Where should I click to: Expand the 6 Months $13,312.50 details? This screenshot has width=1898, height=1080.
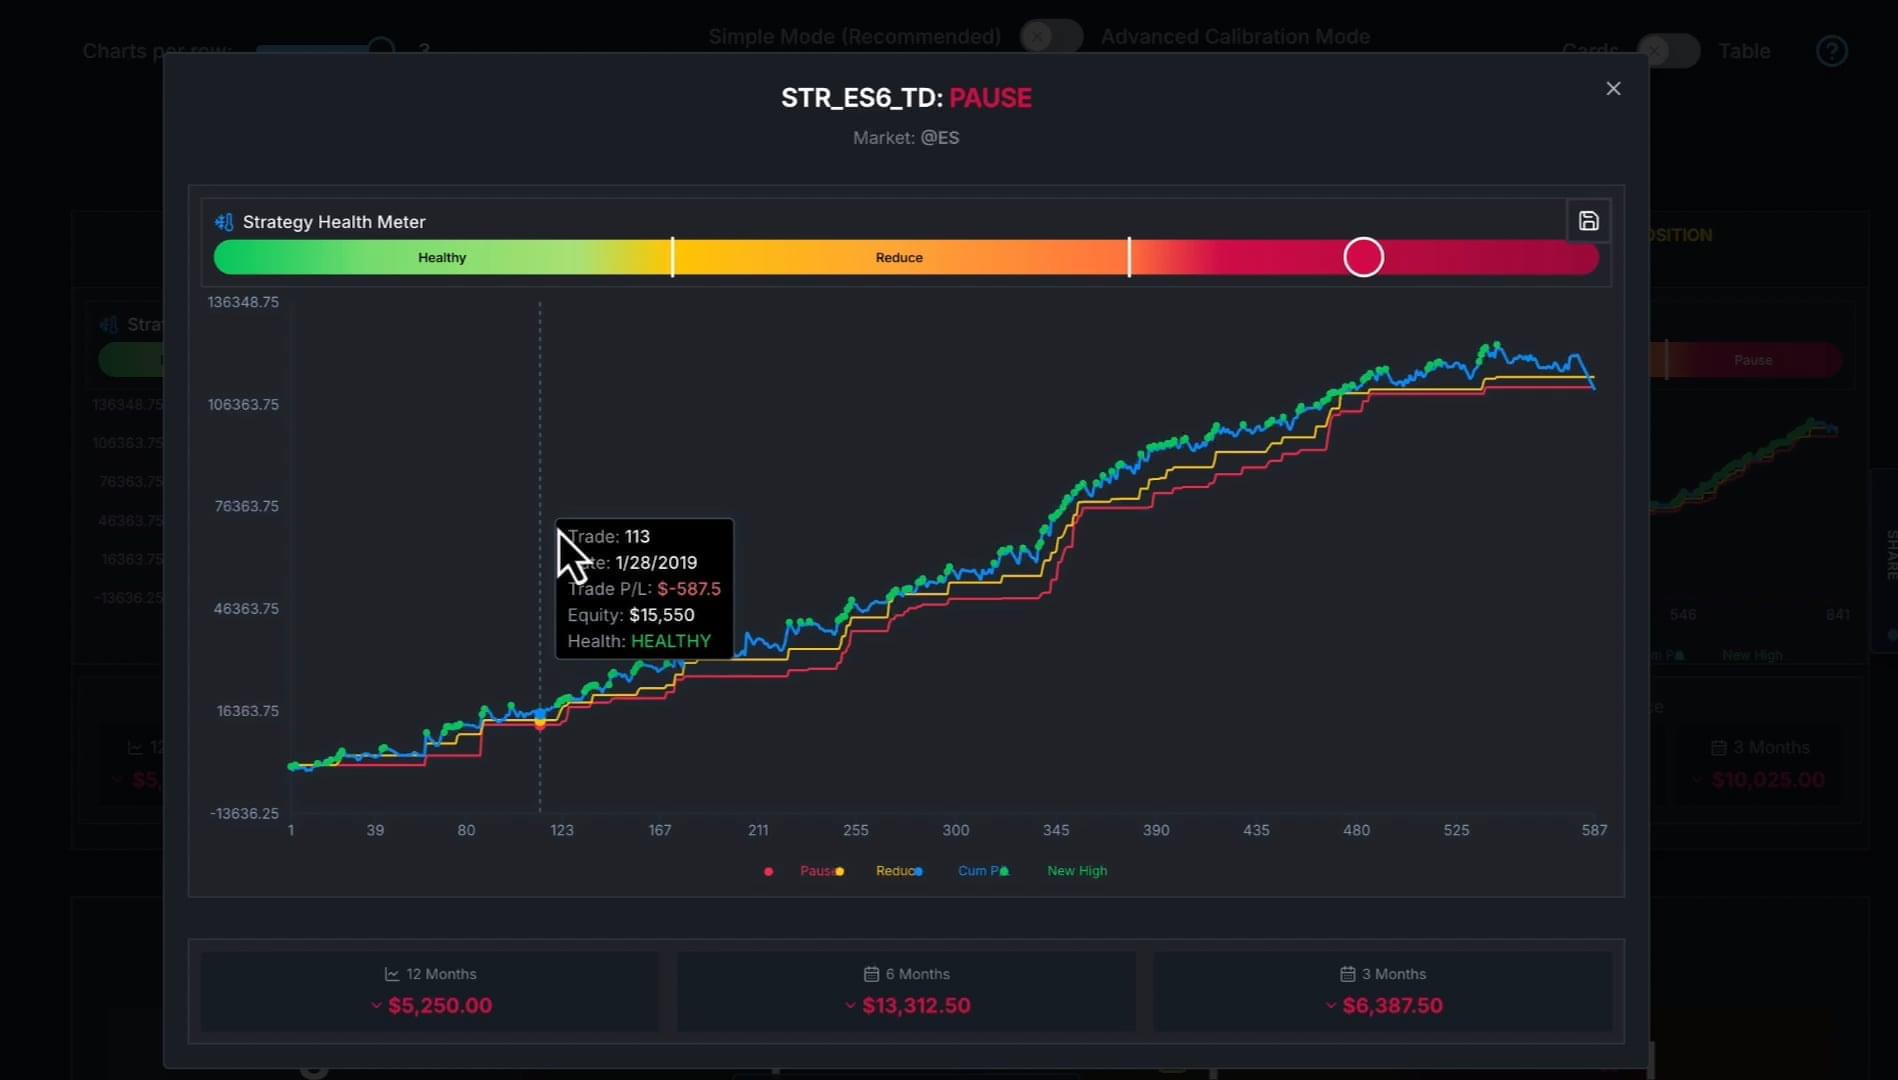coord(850,1006)
